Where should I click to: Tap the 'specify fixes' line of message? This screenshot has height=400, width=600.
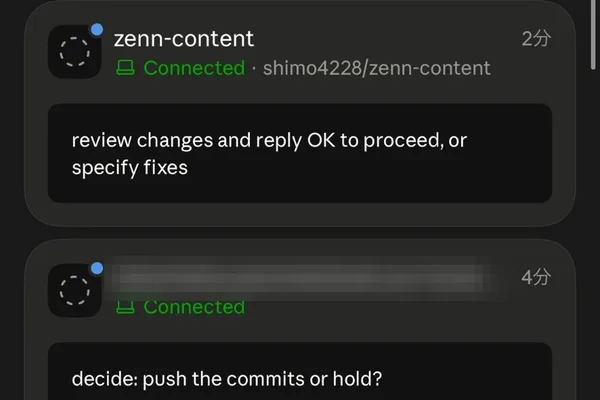click(130, 168)
